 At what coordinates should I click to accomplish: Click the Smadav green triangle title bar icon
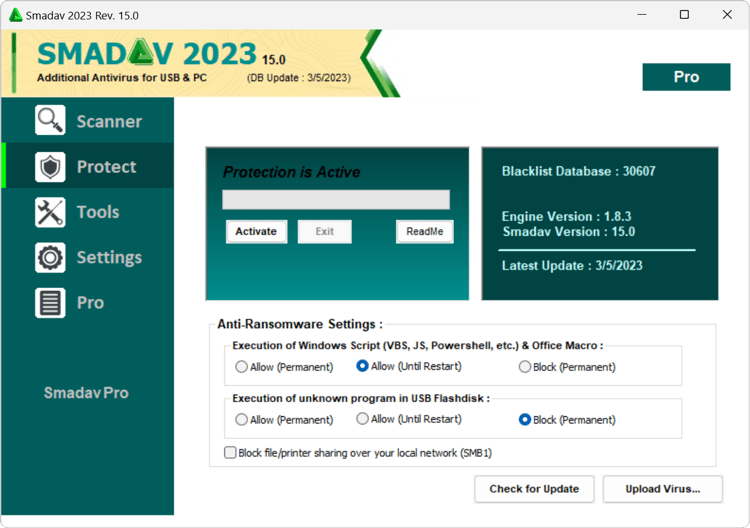16,15
